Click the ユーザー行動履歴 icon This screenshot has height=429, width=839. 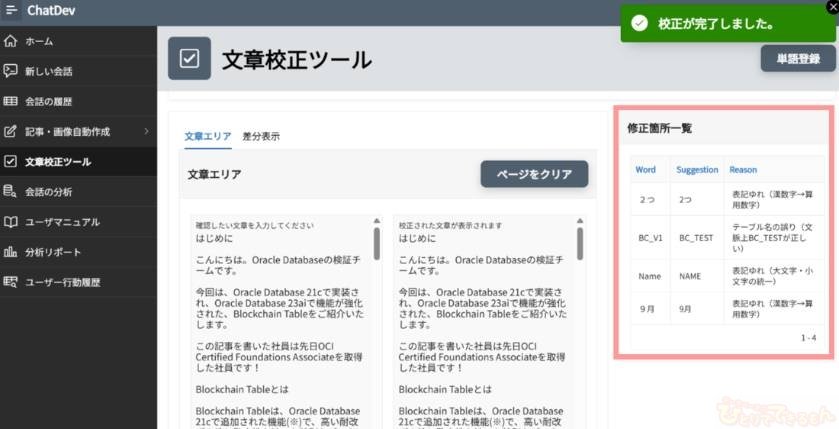pos(11,281)
